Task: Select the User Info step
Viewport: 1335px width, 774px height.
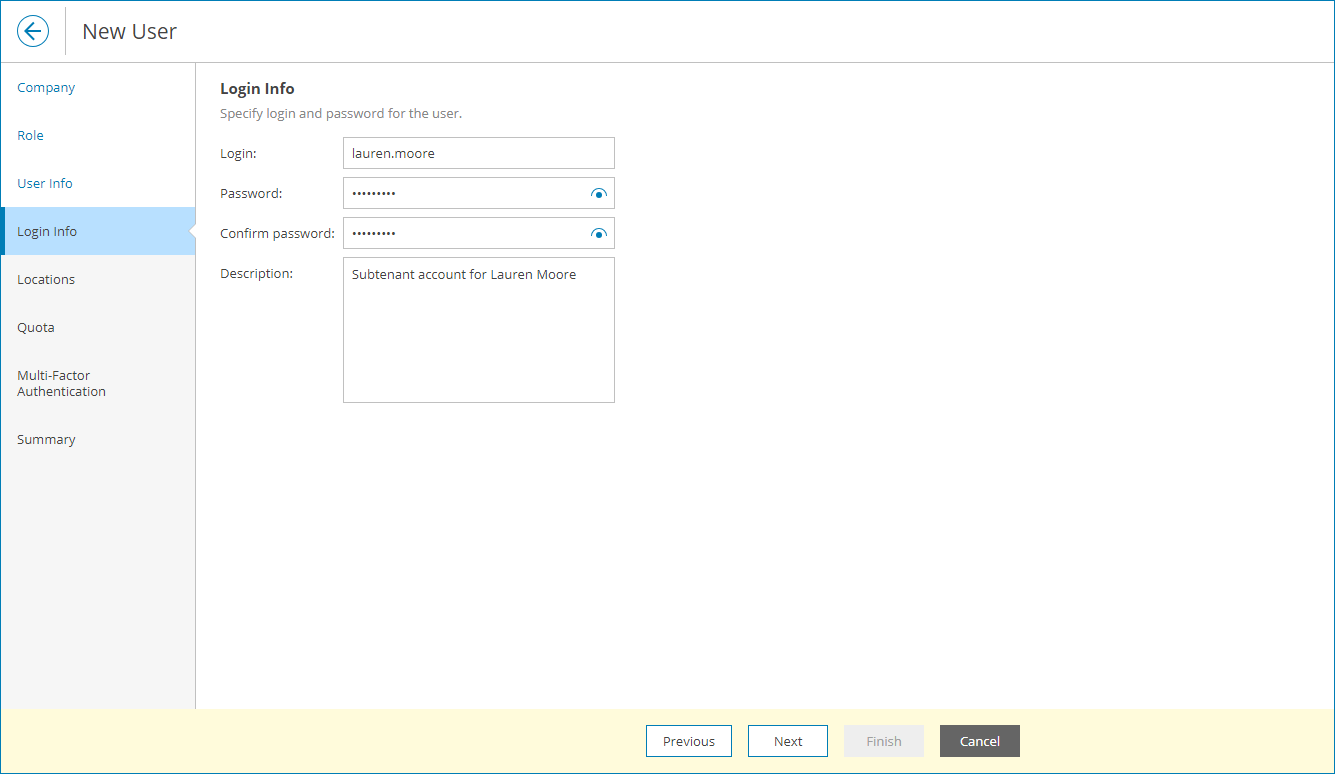Action: click(x=44, y=183)
